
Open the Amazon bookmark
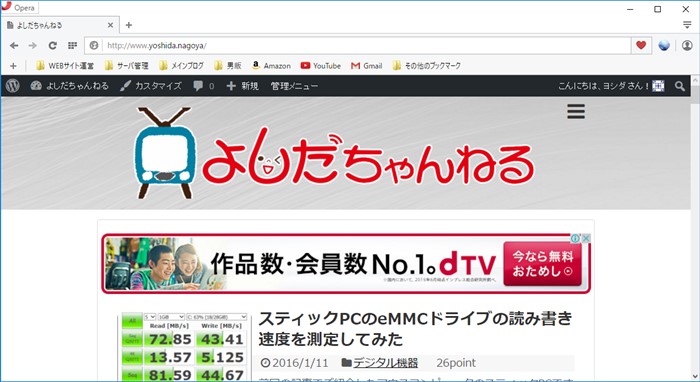coord(271,66)
